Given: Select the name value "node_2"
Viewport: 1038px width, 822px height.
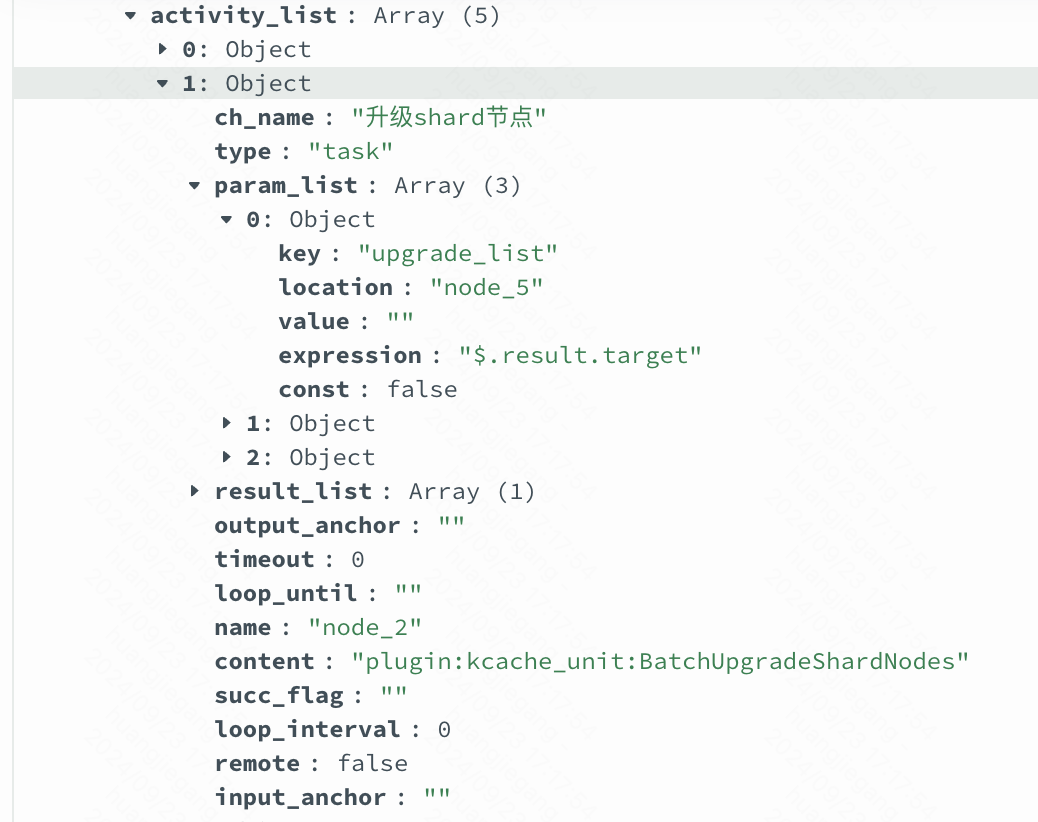Looking at the screenshot, I should click(x=365, y=627).
